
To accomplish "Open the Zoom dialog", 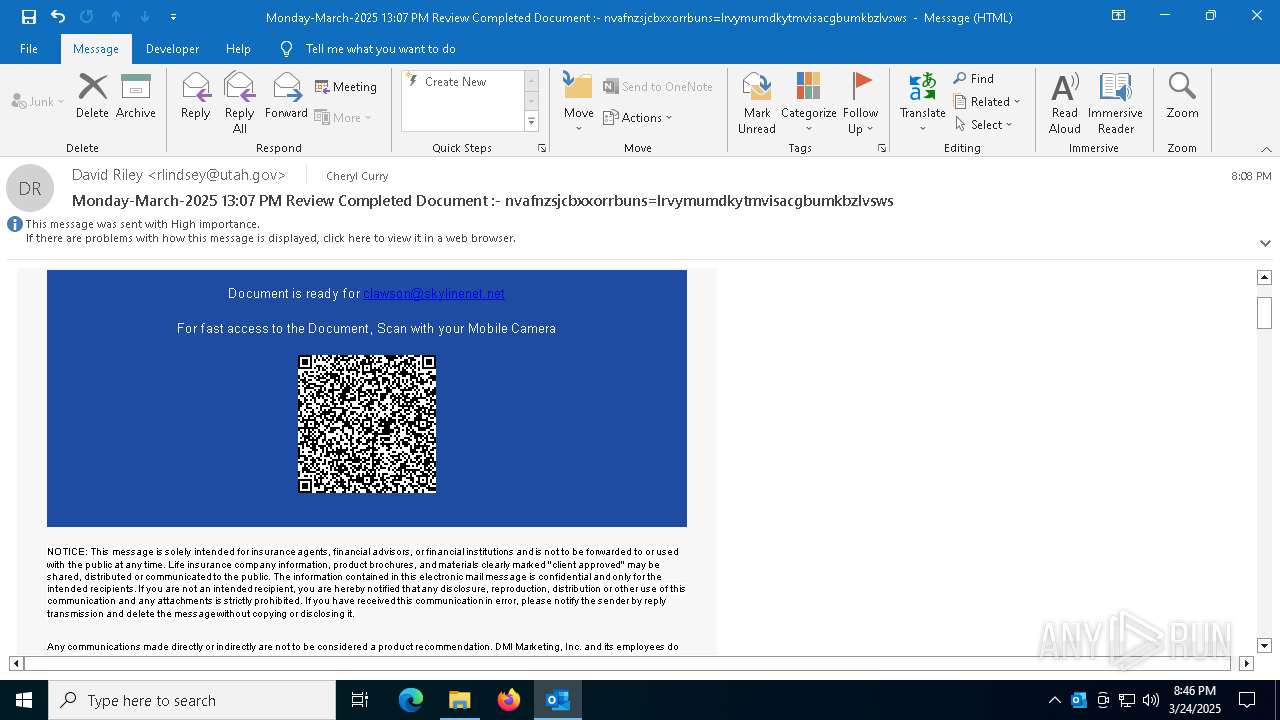I will 1182,96.
